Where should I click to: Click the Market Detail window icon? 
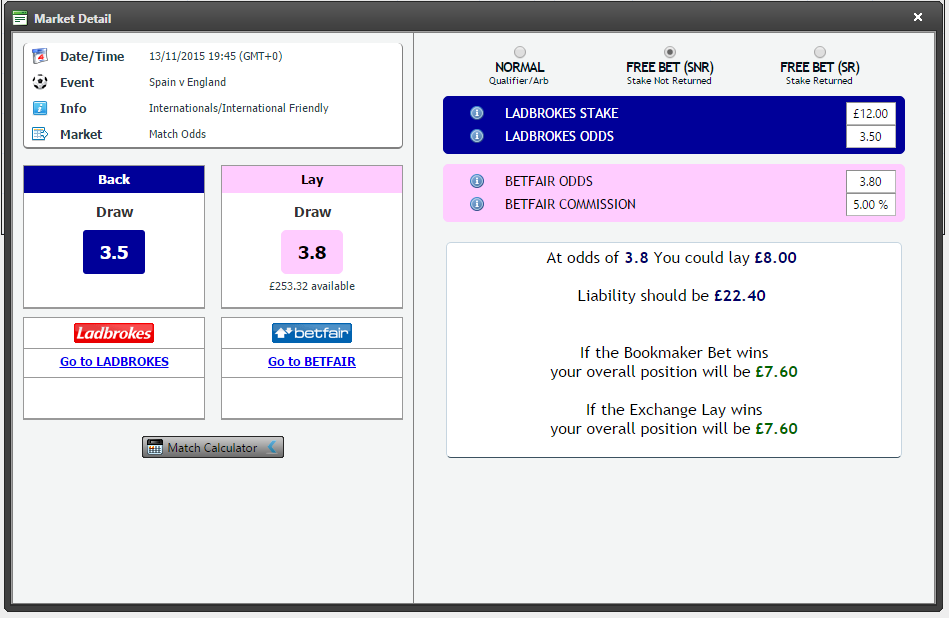click(20, 18)
